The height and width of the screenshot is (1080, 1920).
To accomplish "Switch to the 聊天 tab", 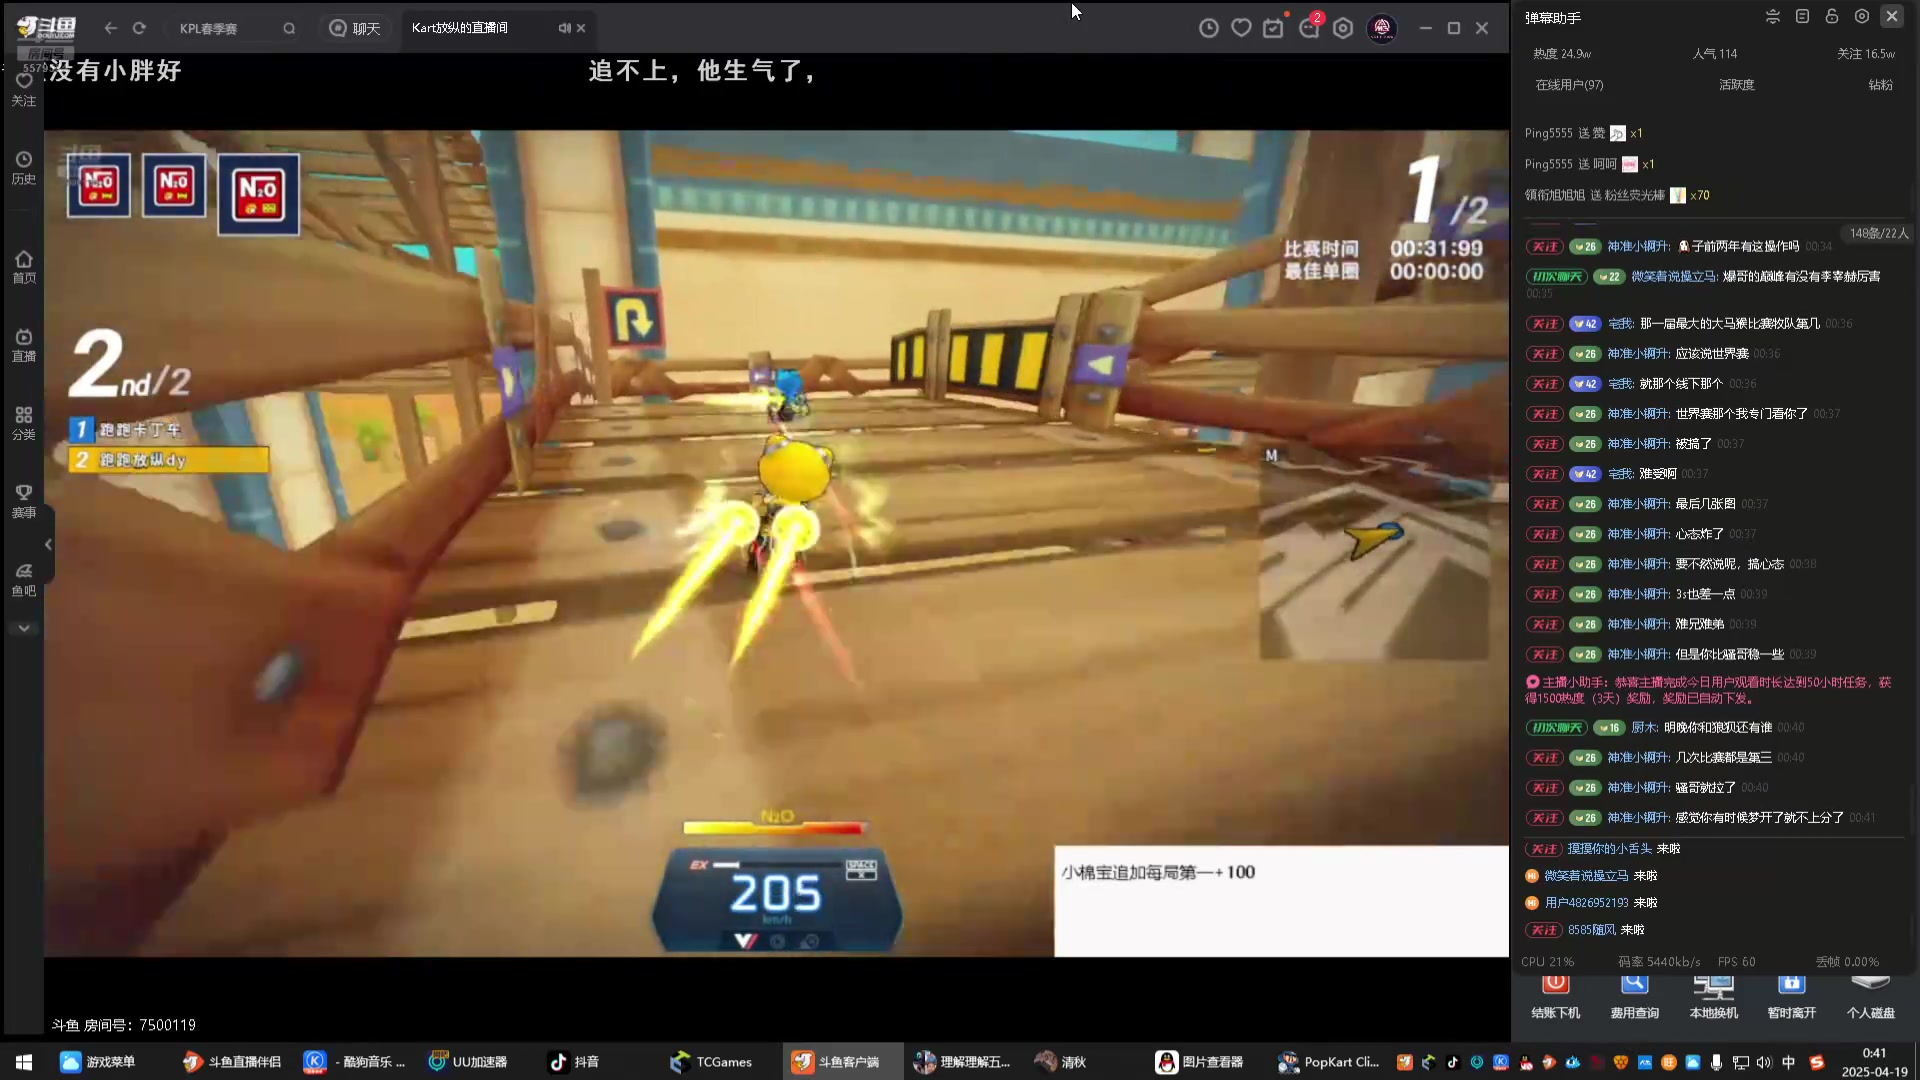I will 355,28.
